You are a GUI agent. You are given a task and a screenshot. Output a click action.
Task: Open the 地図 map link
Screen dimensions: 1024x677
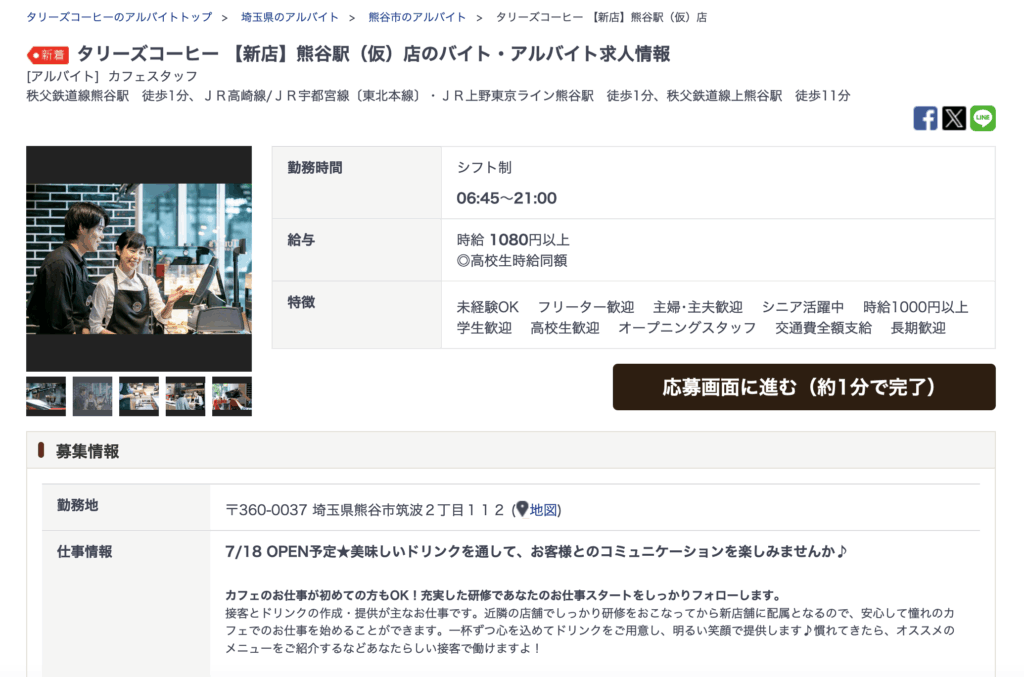click(x=543, y=510)
